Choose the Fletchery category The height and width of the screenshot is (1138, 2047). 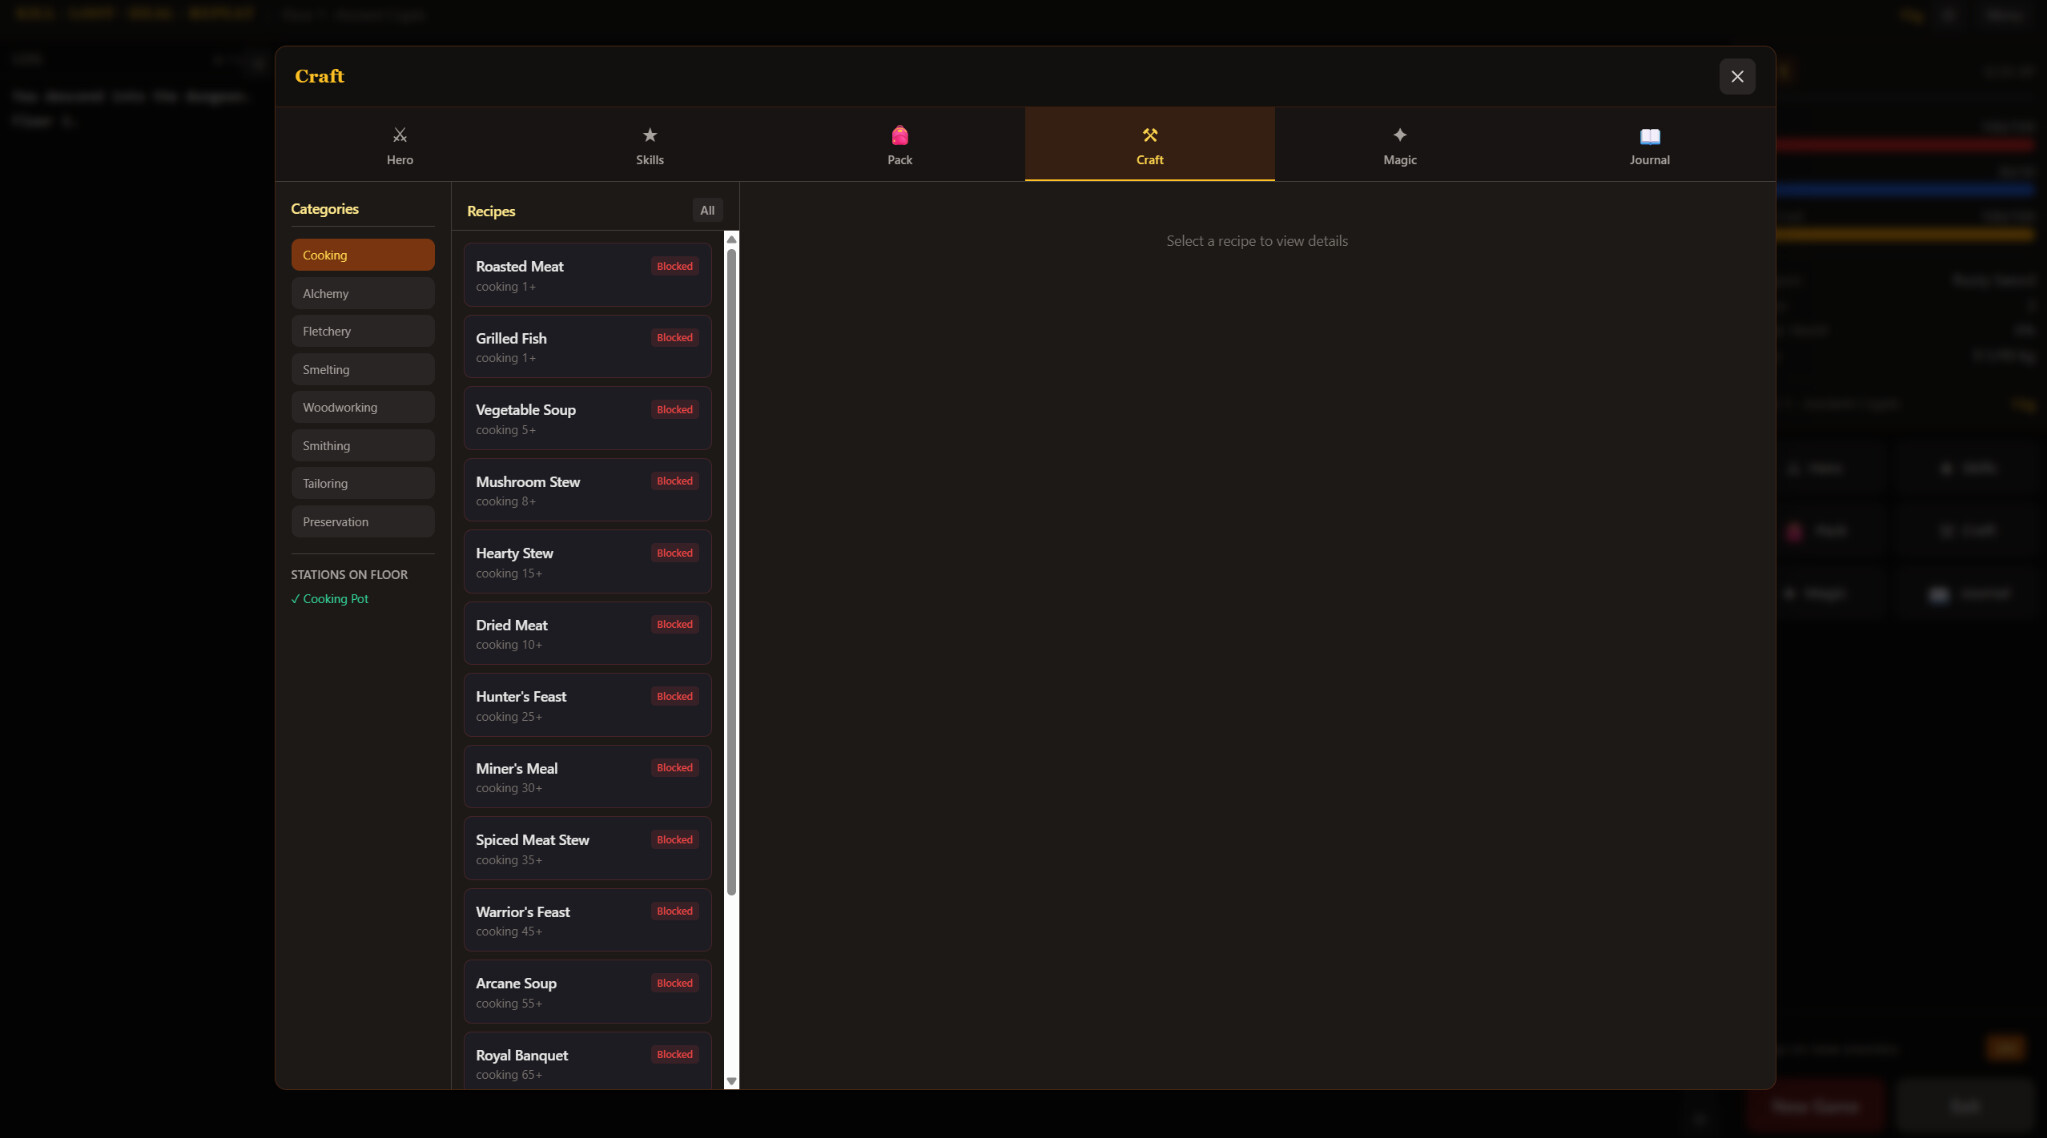pyautogui.click(x=363, y=331)
